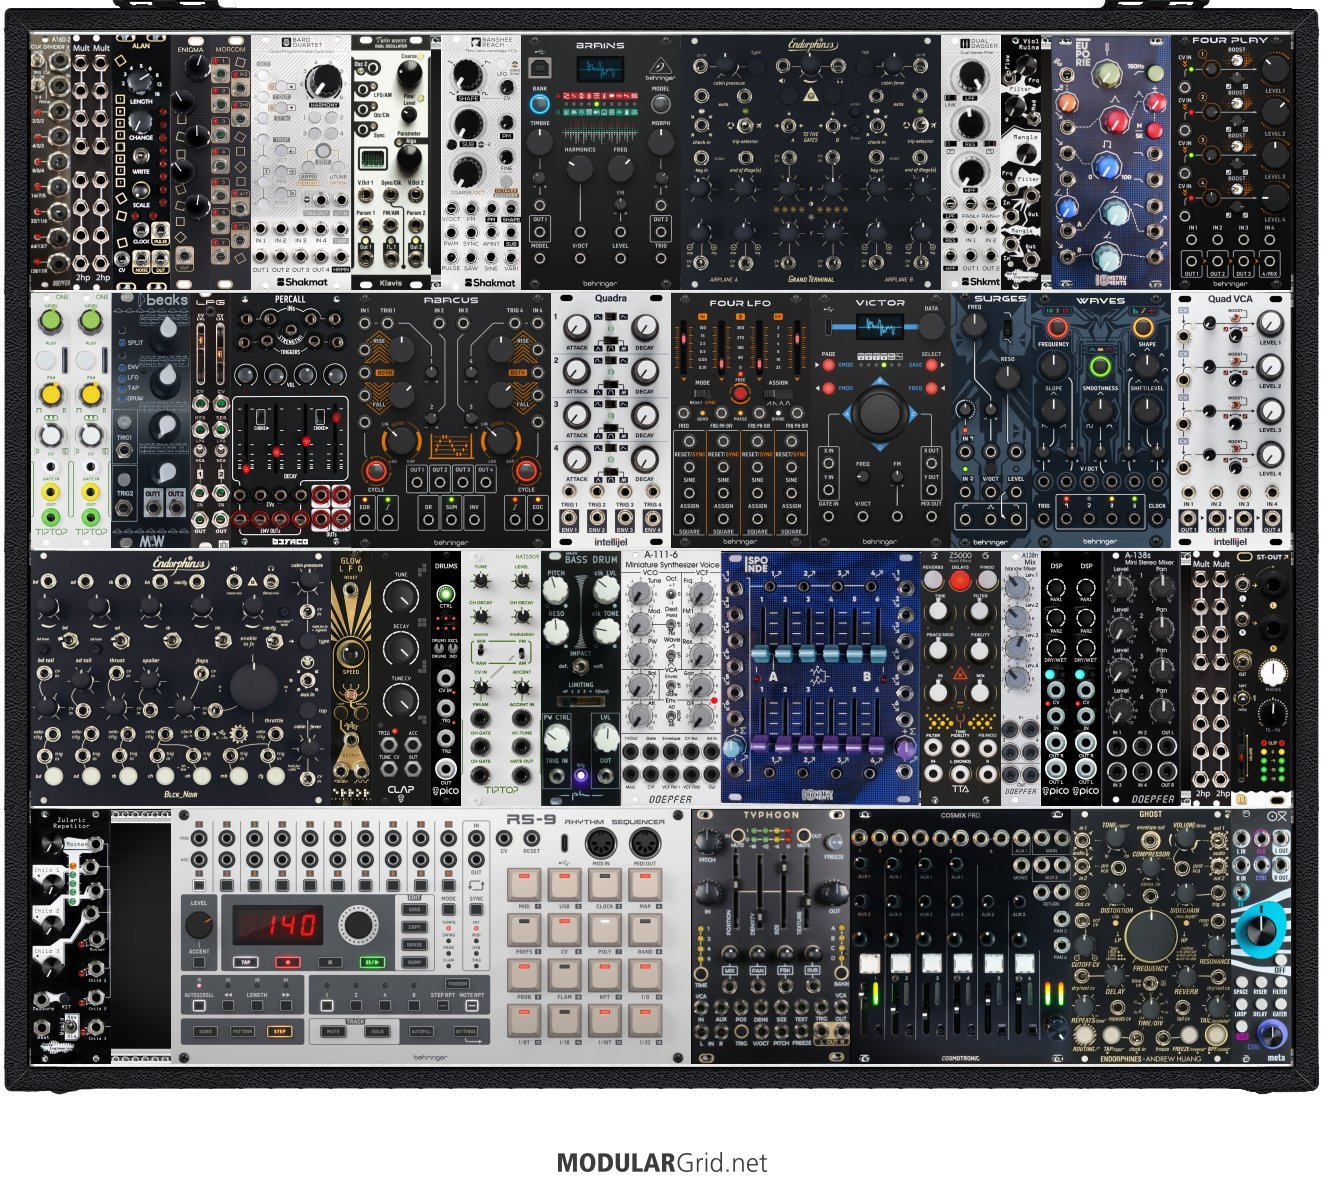Click the XMOD button on Victor
Viewport: 1326px width, 1184px height.
(x=829, y=366)
